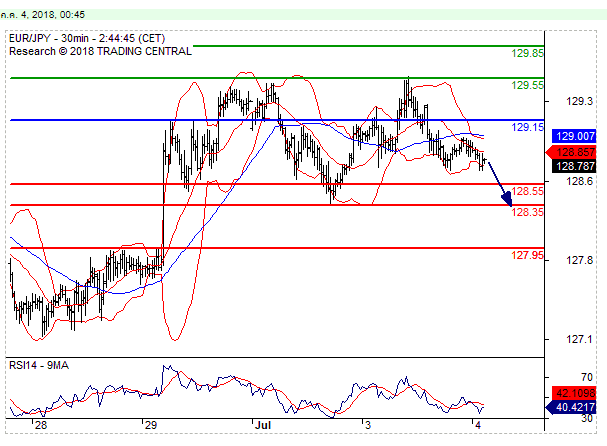Click the red 42.1098 RSI value tag
607x446 pixels.
574,393
